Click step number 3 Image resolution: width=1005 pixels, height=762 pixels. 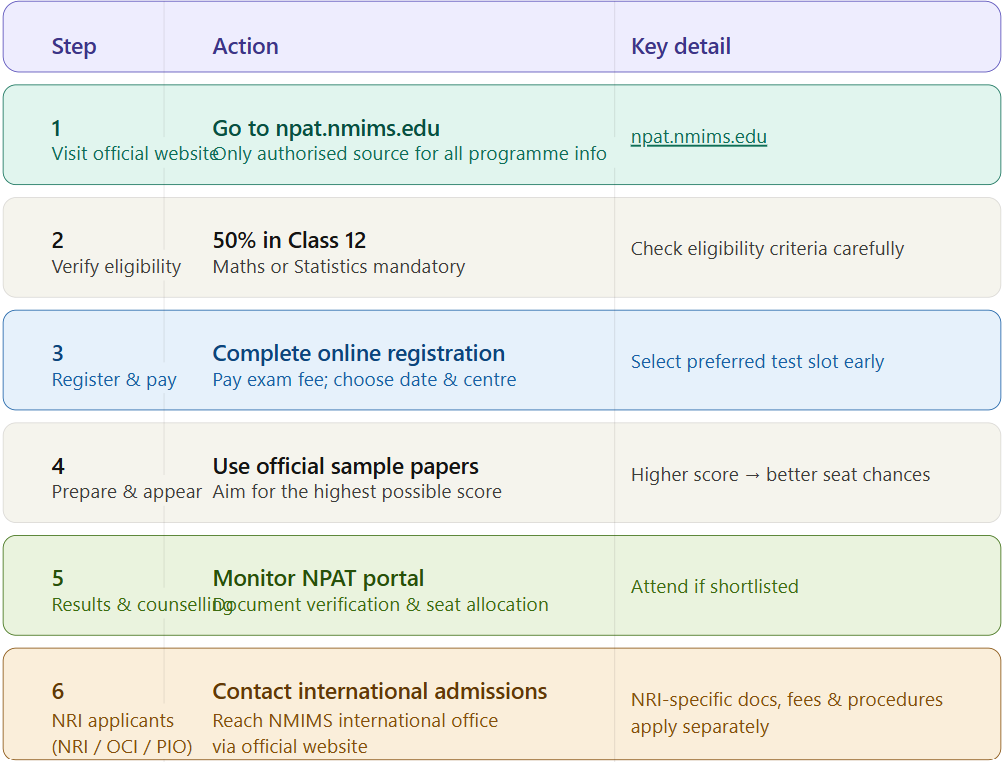tap(58, 353)
